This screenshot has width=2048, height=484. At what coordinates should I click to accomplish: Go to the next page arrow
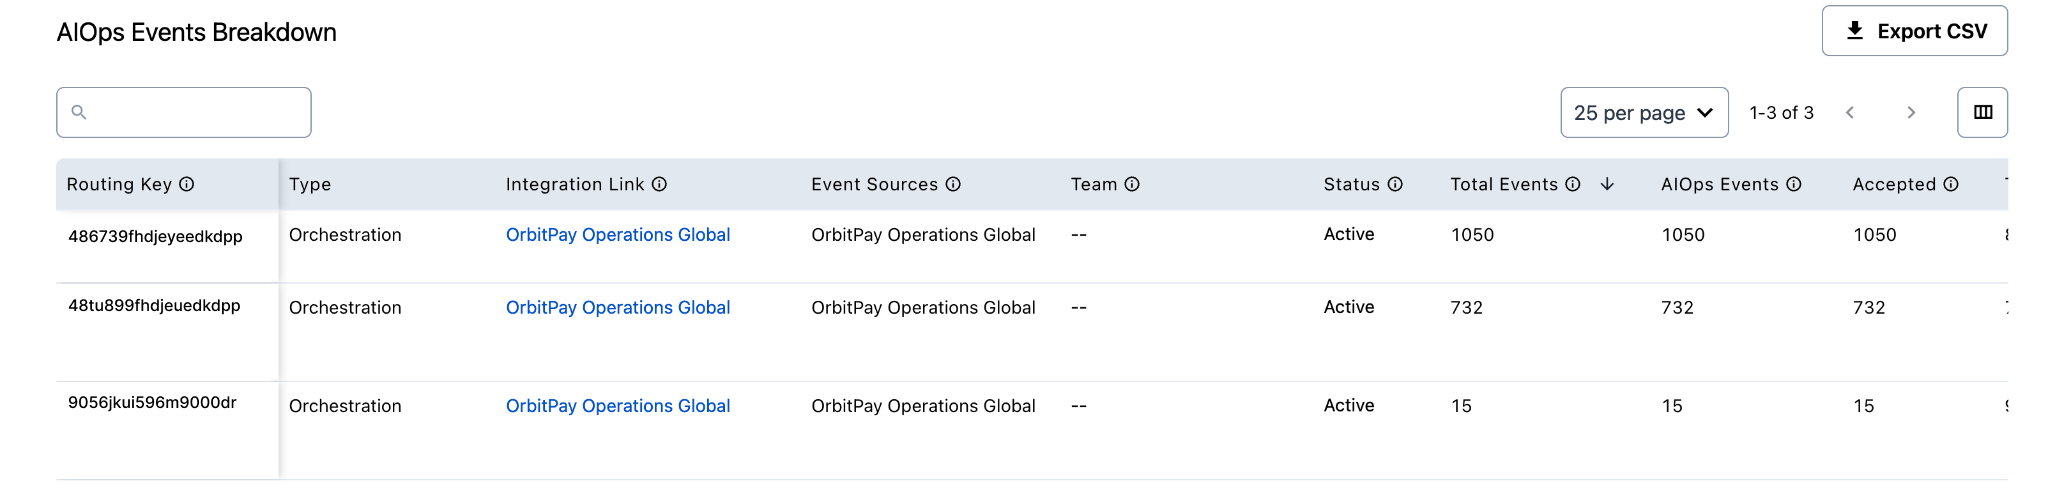pos(1911,112)
